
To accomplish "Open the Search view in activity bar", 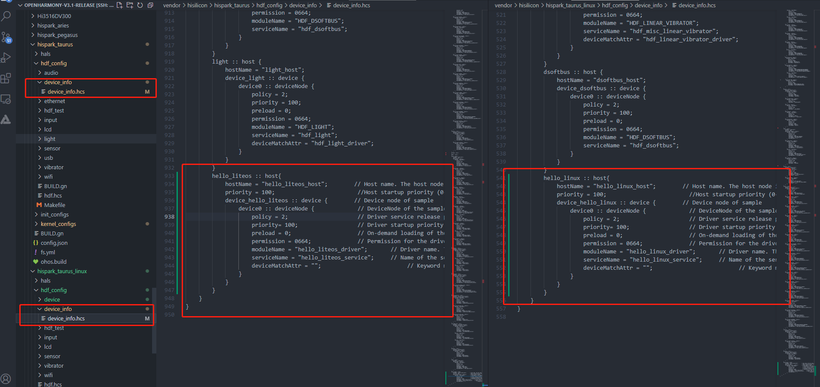I will coord(6,16).
